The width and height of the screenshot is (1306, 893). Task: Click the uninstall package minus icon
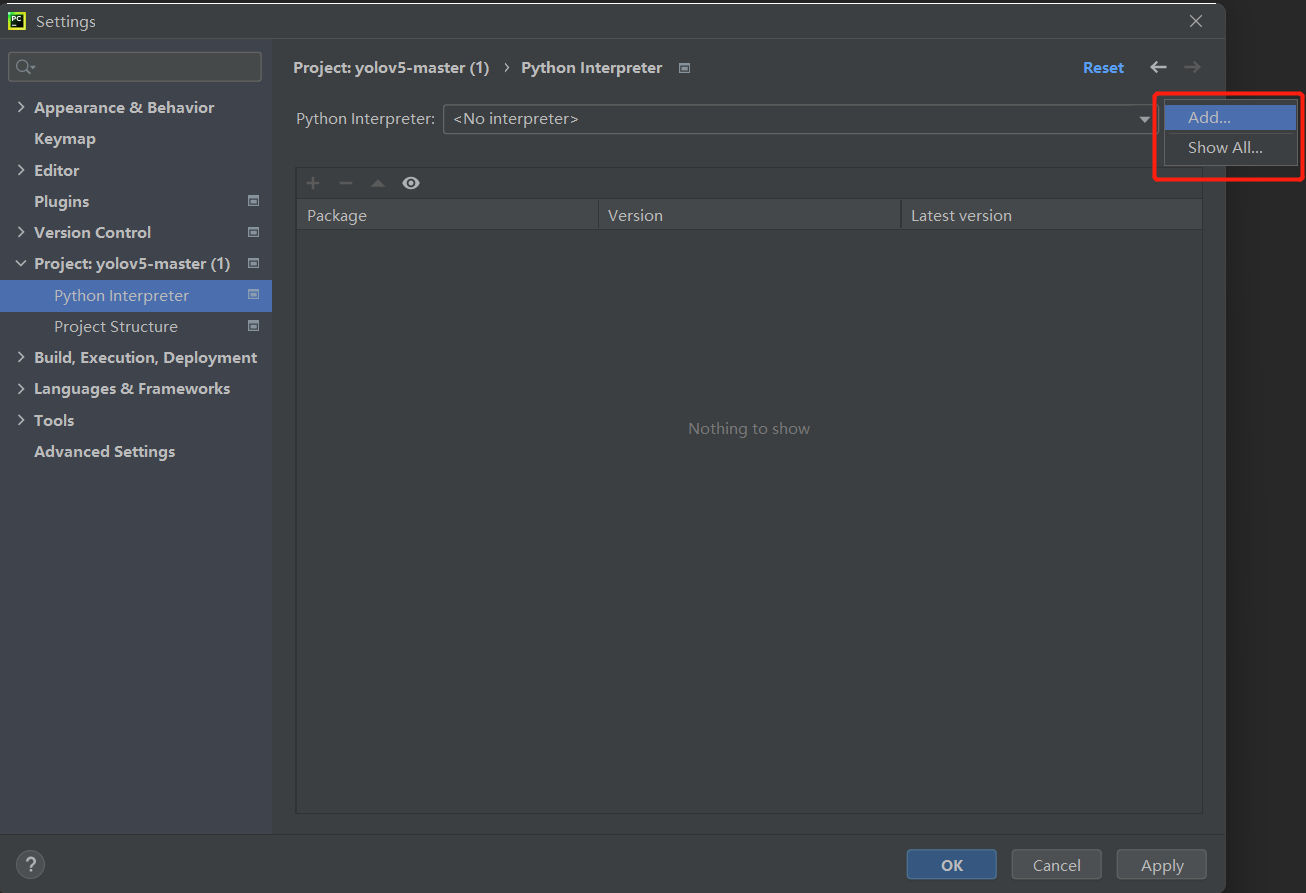346,183
